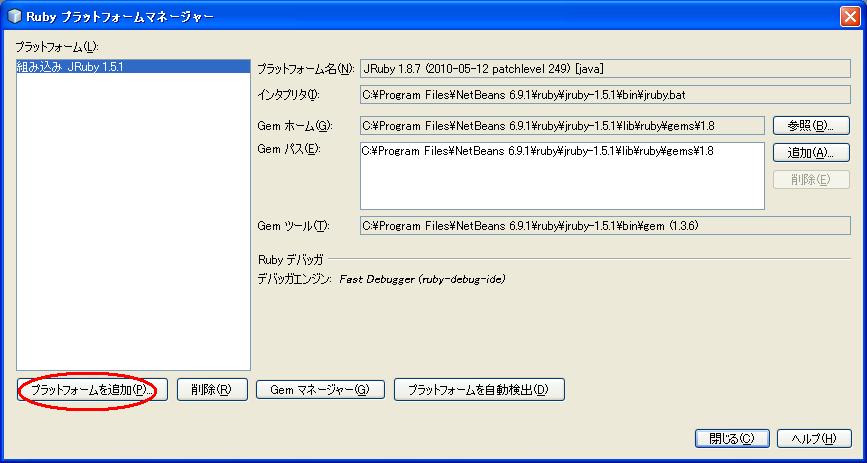
Task: Click the 閉じる(C) button
Action: tap(732, 439)
